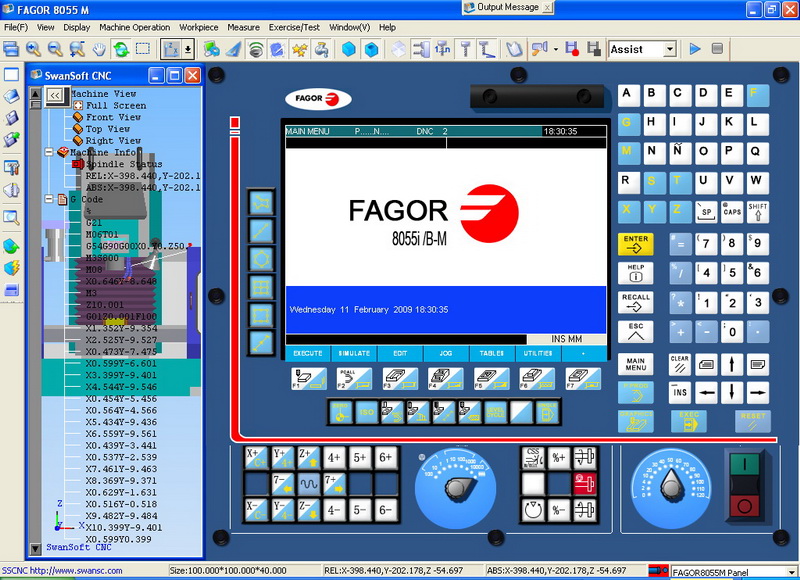The width and height of the screenshot is (800, 580).
Task: Click the SIMULATE softkey label on screen
Action: [354, 353]
